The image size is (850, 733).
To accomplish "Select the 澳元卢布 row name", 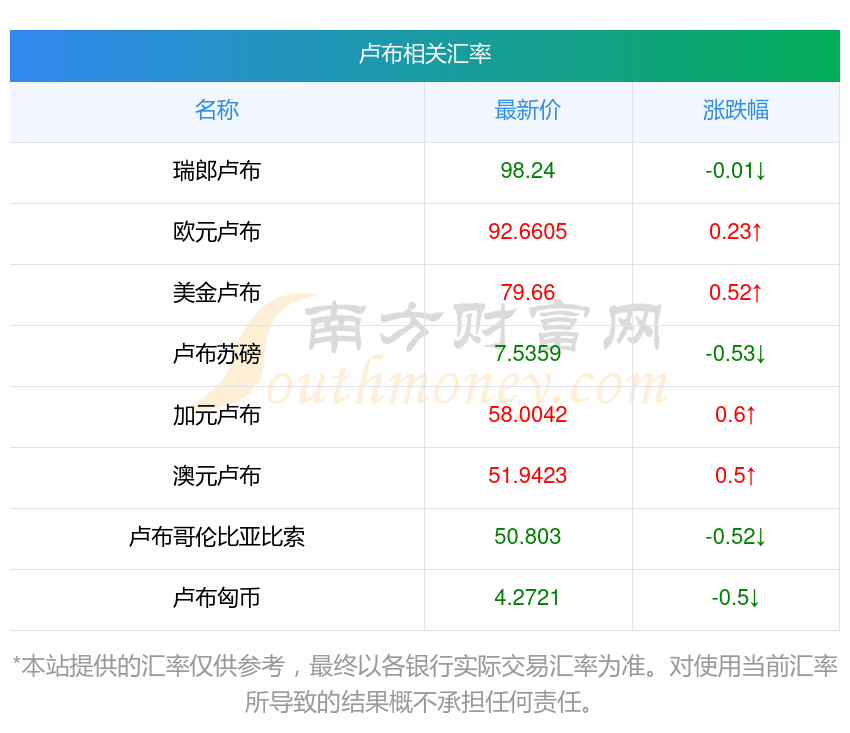I will (x=217, y=476).
